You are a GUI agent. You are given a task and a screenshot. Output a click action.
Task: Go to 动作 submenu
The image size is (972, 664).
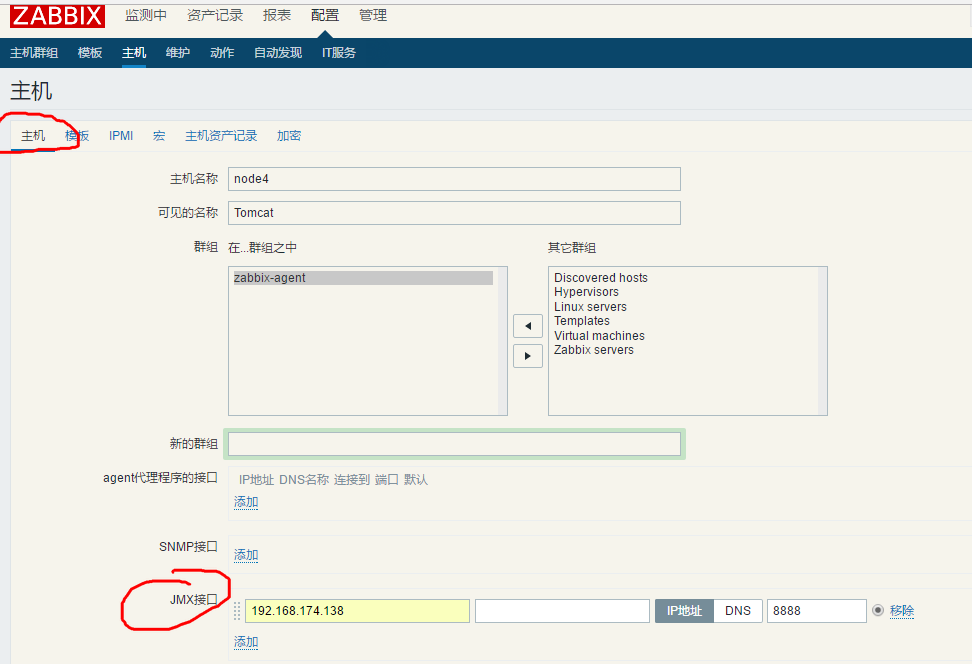222,53
